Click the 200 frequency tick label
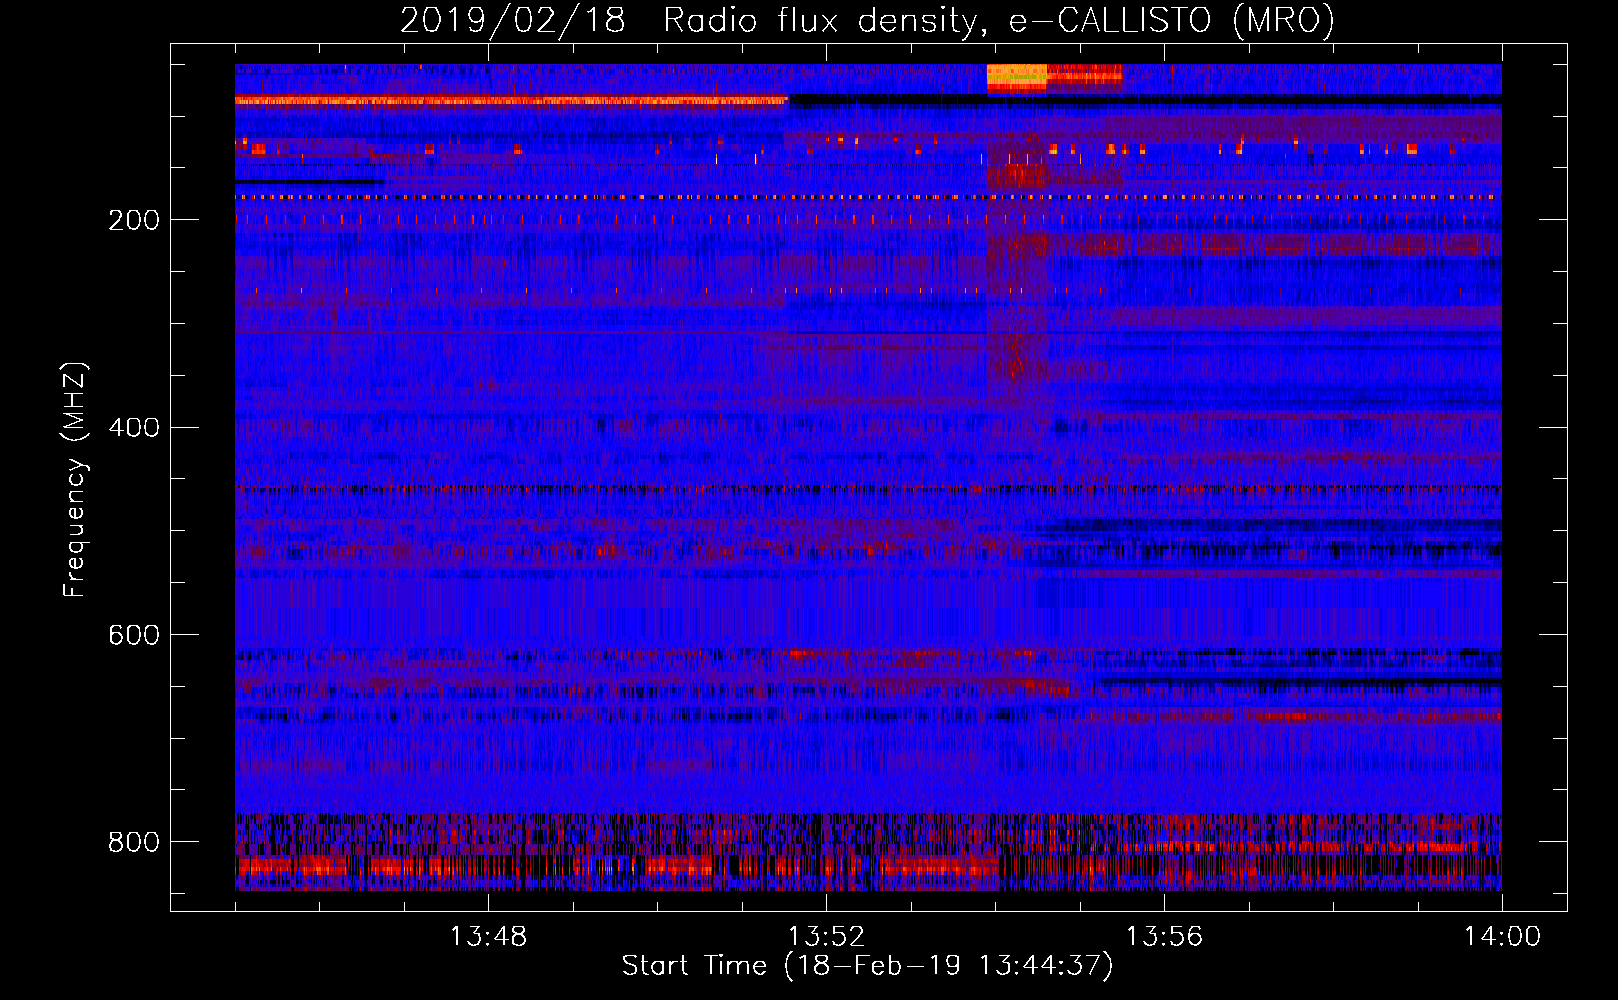The image size is (1618, 1000). (134, 220)
